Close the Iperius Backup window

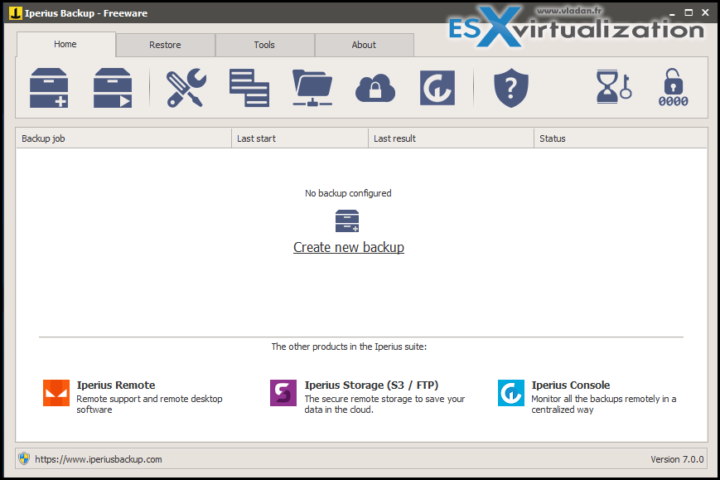point(705,13)
